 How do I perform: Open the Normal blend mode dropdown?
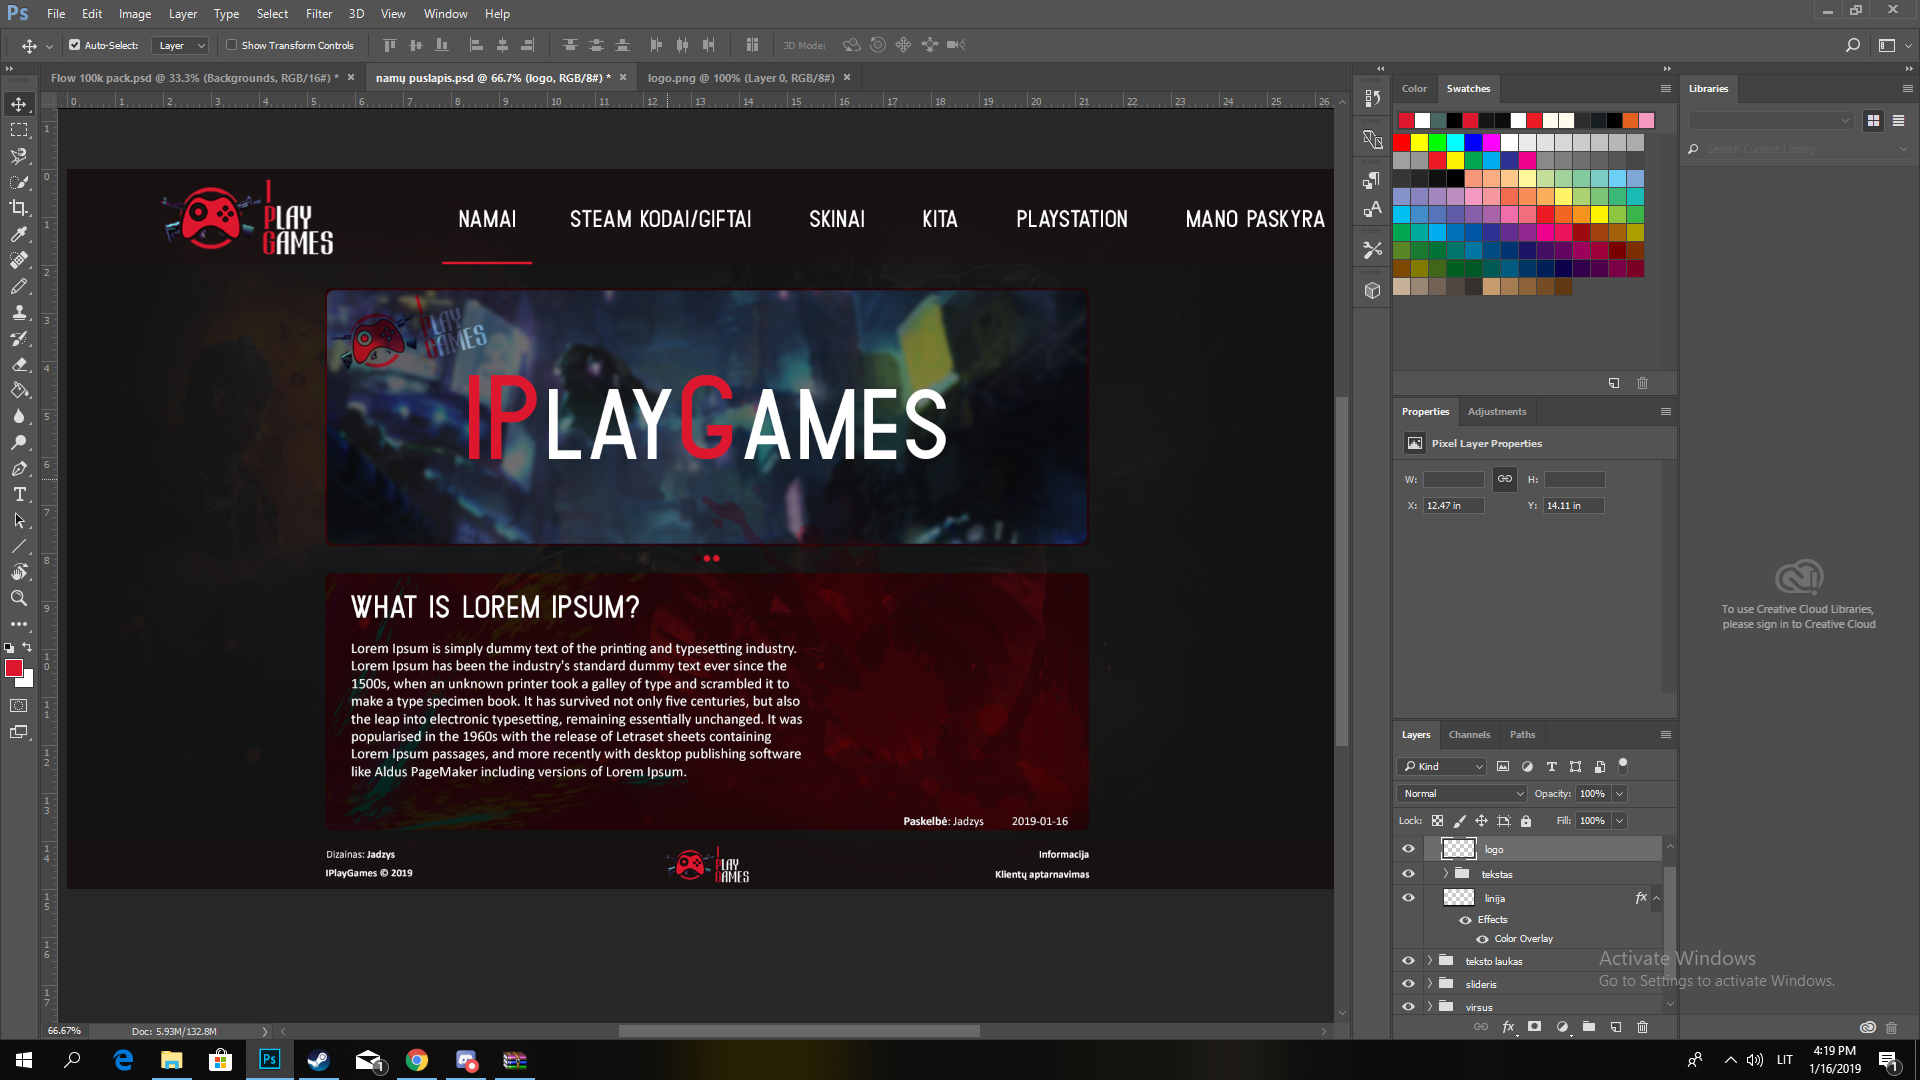point(1462,794)
